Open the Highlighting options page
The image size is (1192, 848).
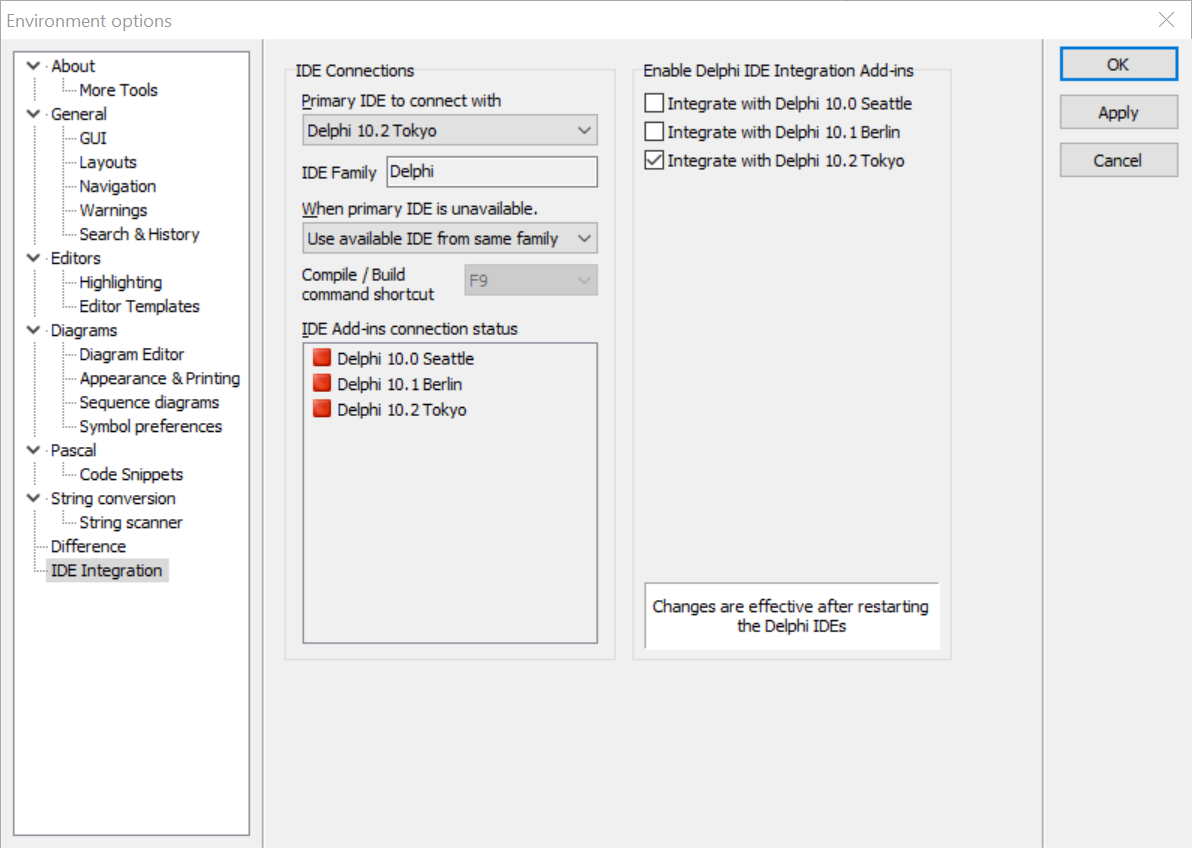click(x=120, y=282)
